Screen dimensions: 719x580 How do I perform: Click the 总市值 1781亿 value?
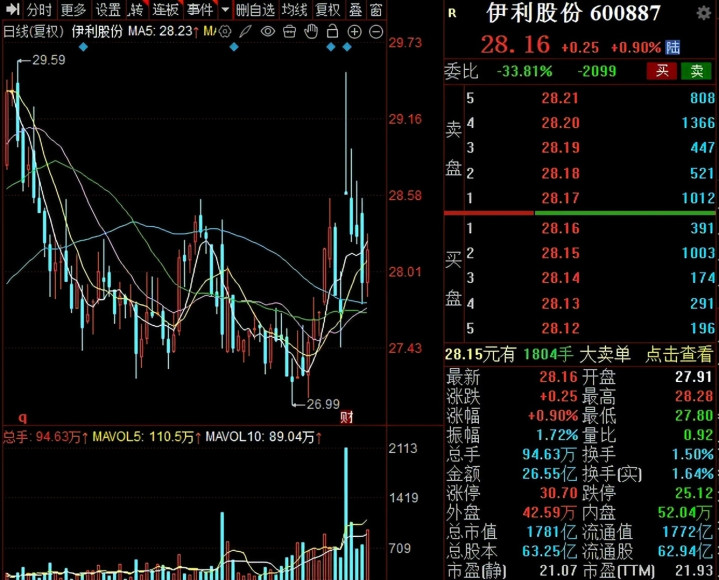click(x=552, y=532)
